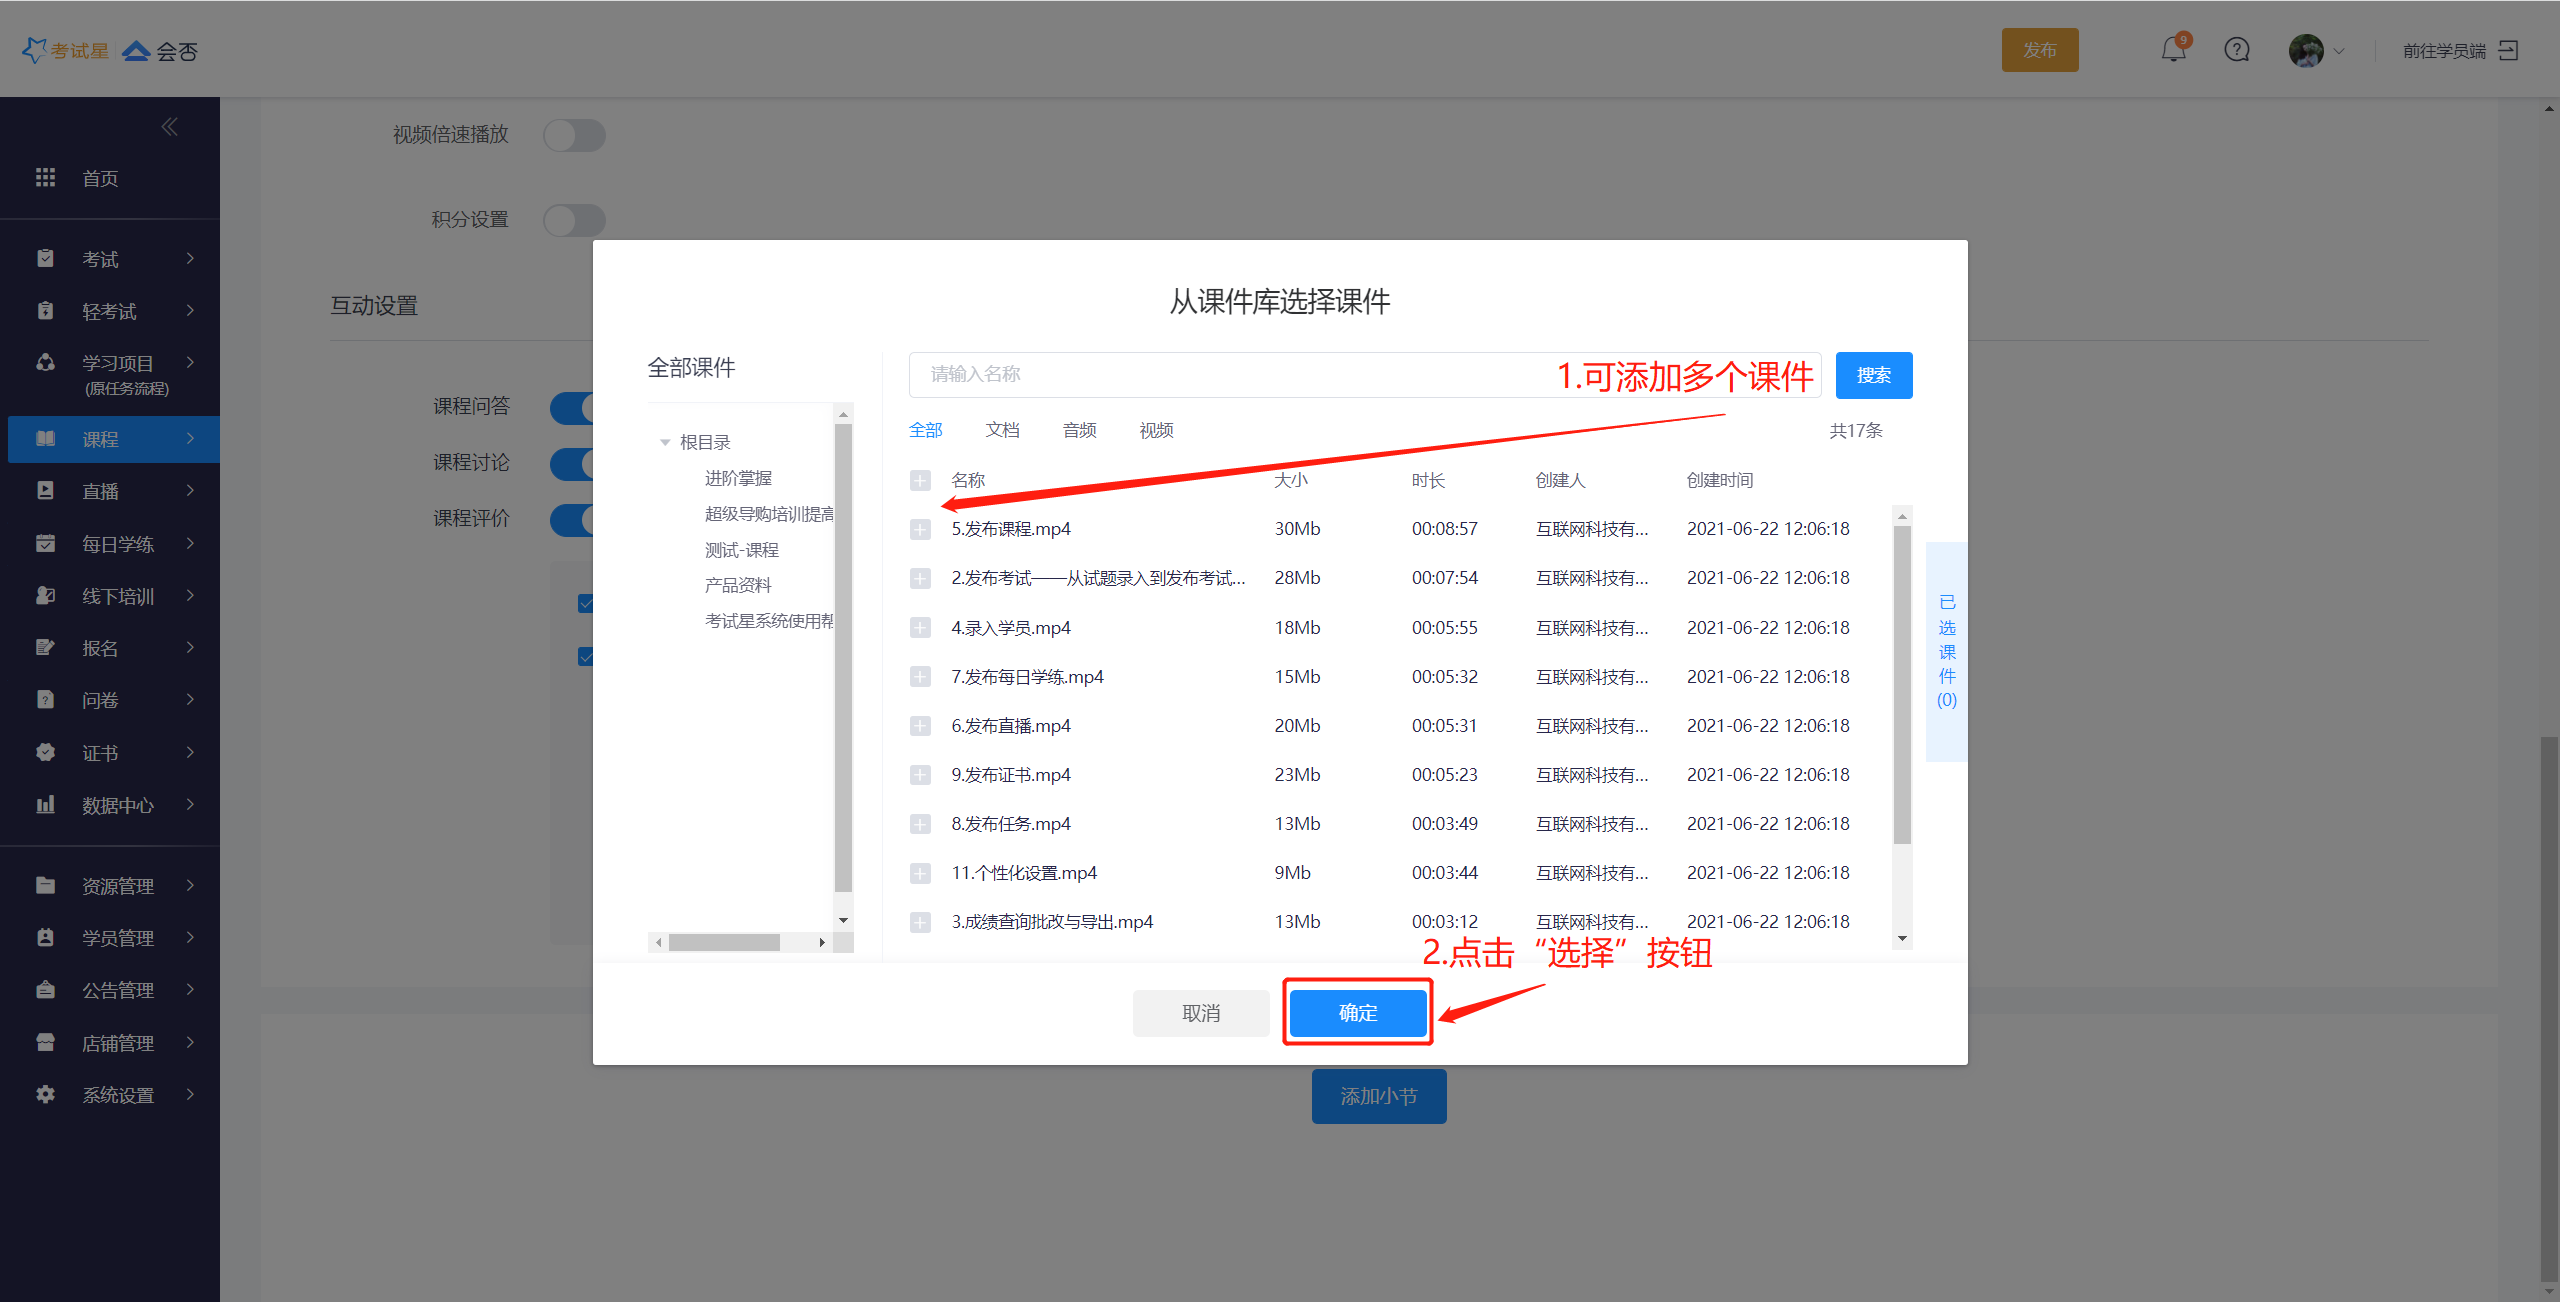Switch to the 文档 filter tab
This screenshot has width=2560, height=1302.
(1002, 430)
